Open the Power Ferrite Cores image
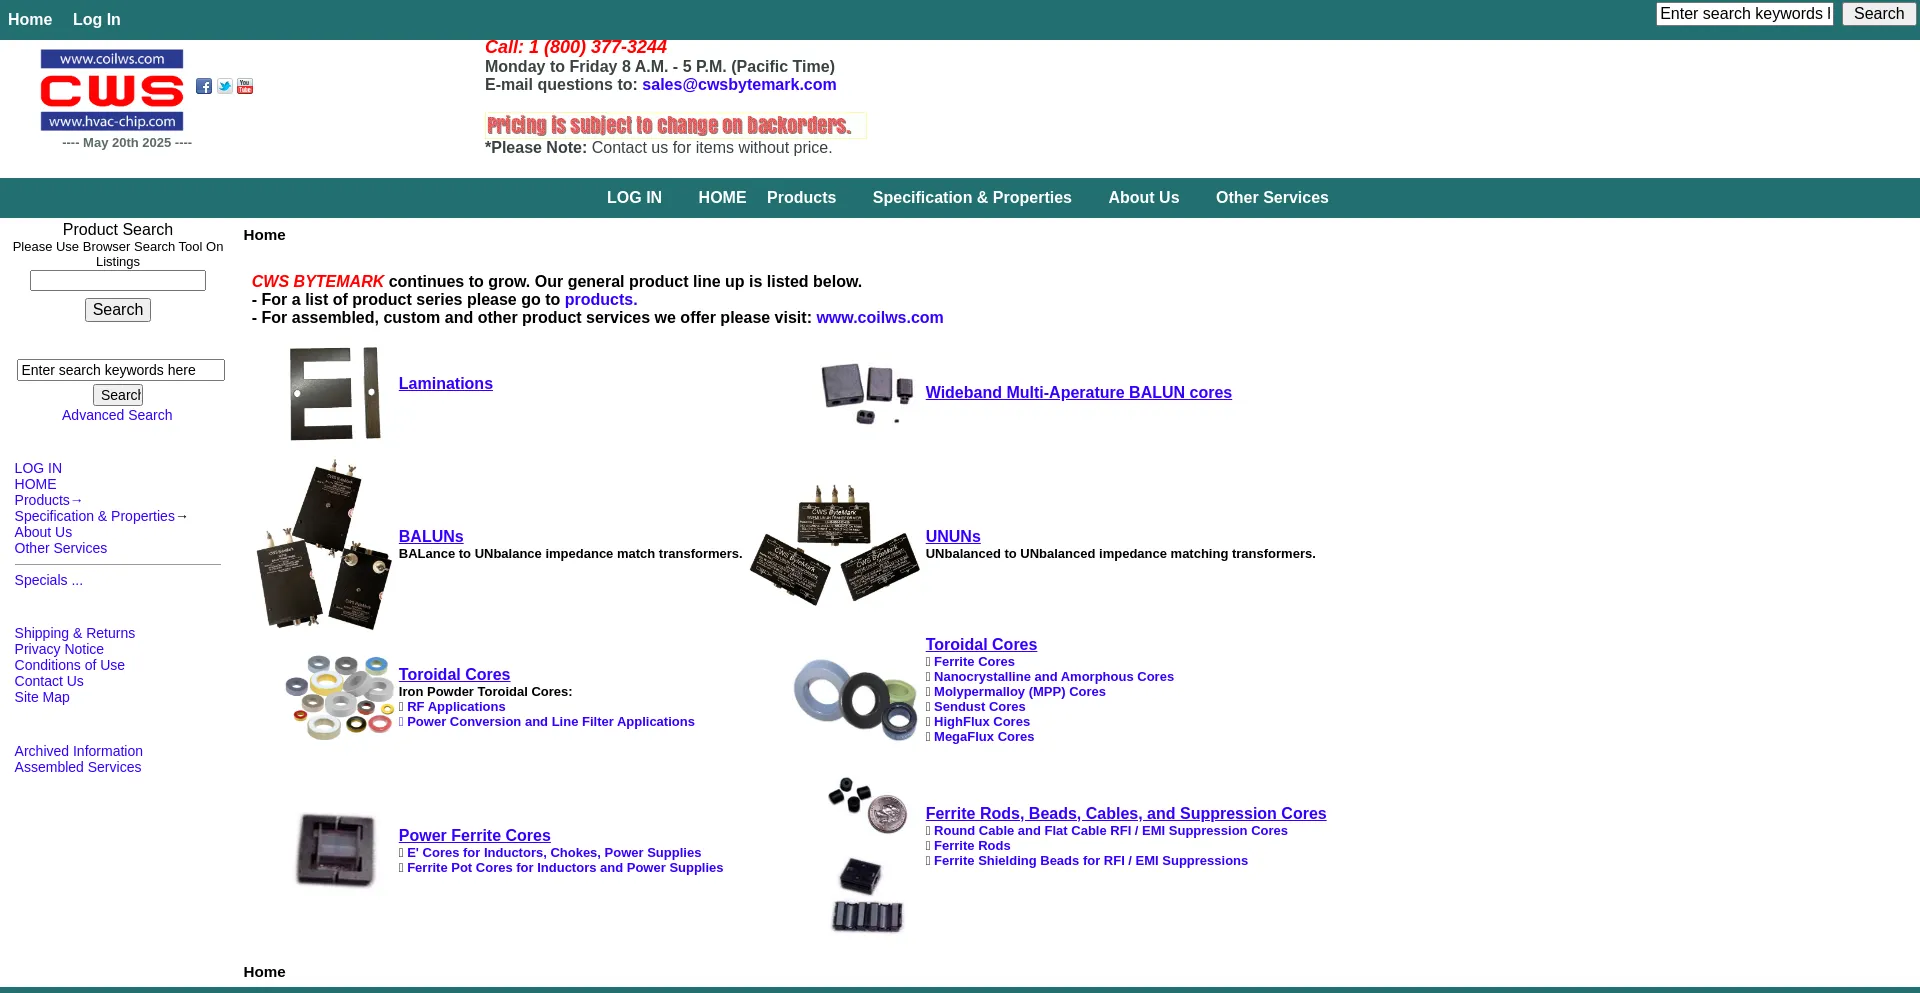This screenshot has width=1920, height=993. (x=336, y=851)
